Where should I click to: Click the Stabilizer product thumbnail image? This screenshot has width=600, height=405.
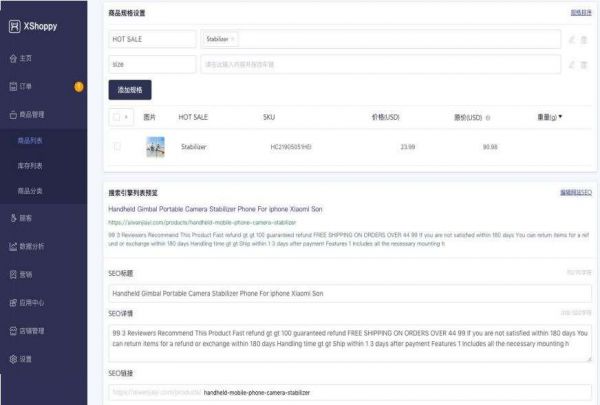point(155,147)
